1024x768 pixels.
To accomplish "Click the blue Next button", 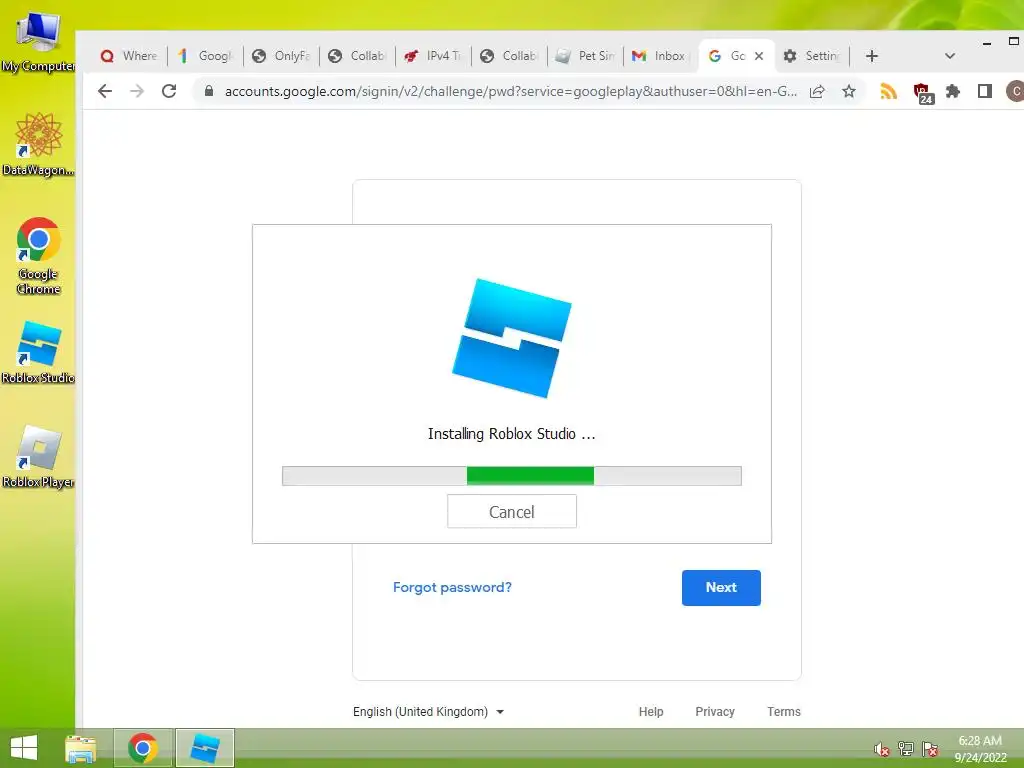I will point(721,587).
